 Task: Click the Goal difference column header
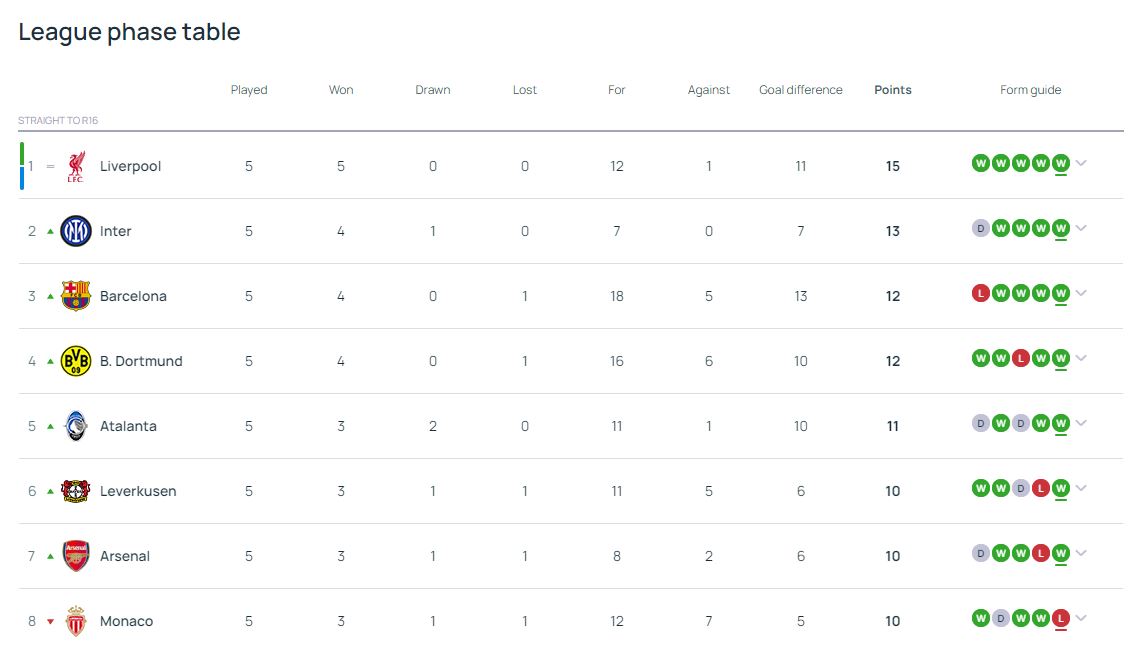[801, 90]
